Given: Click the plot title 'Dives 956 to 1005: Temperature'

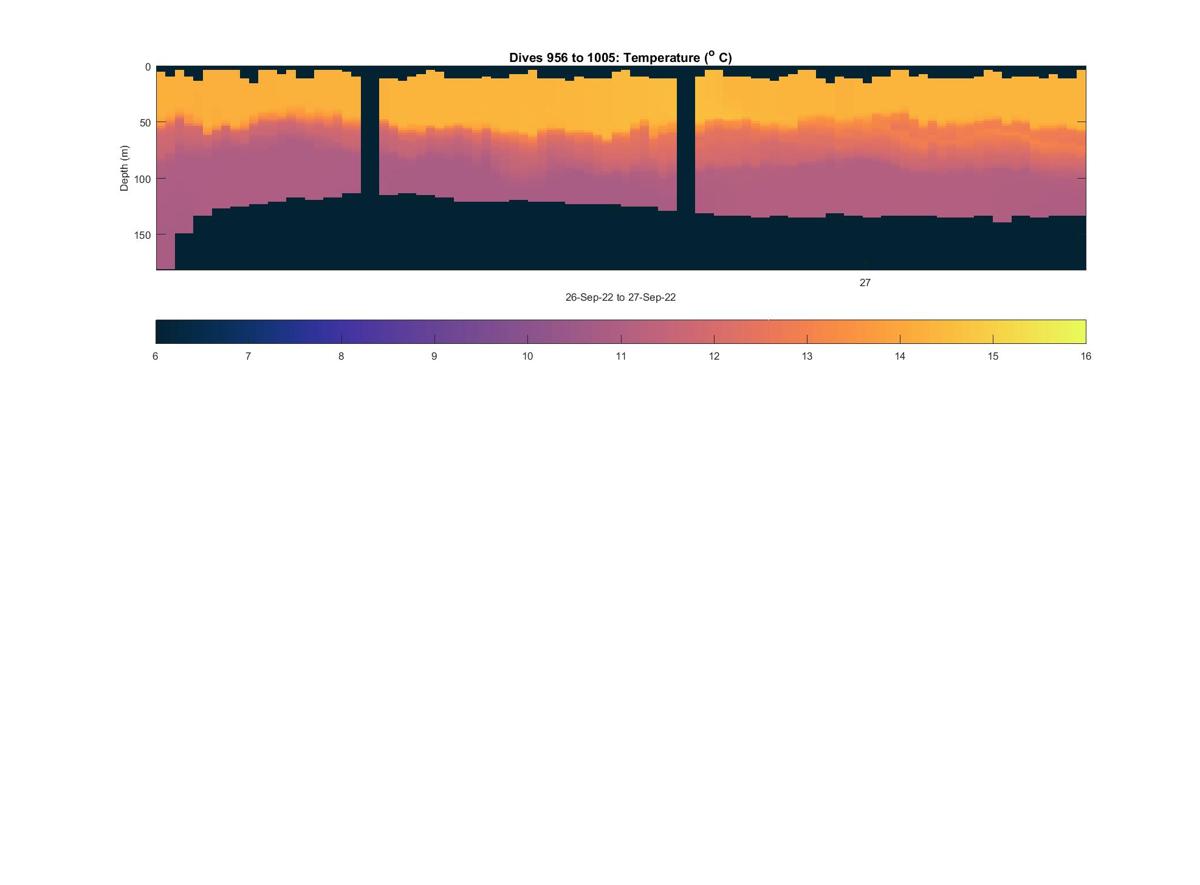Looking at the screenshot, I should [620, 57].
